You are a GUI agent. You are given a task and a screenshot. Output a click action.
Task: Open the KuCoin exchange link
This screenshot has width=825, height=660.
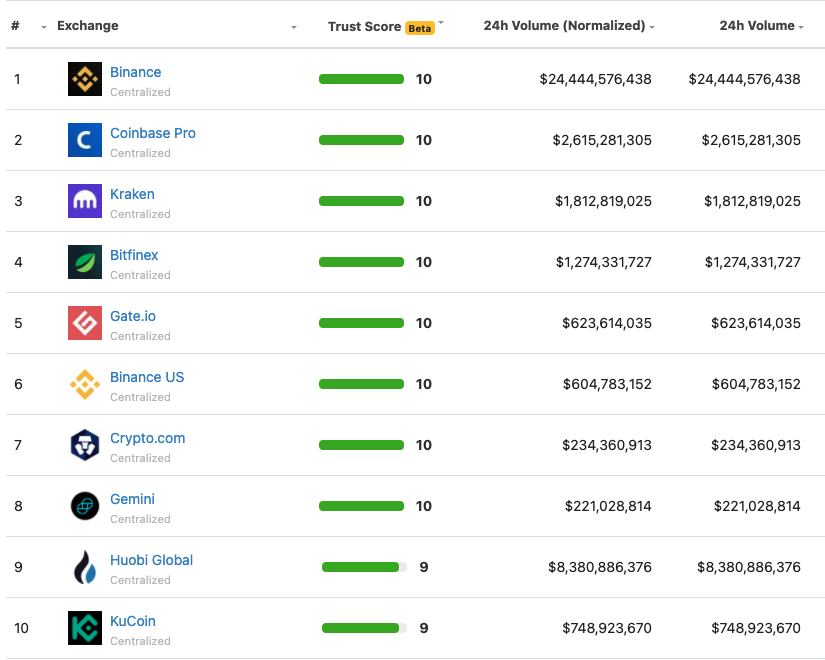pyautogui.click(x=133, y=622)
